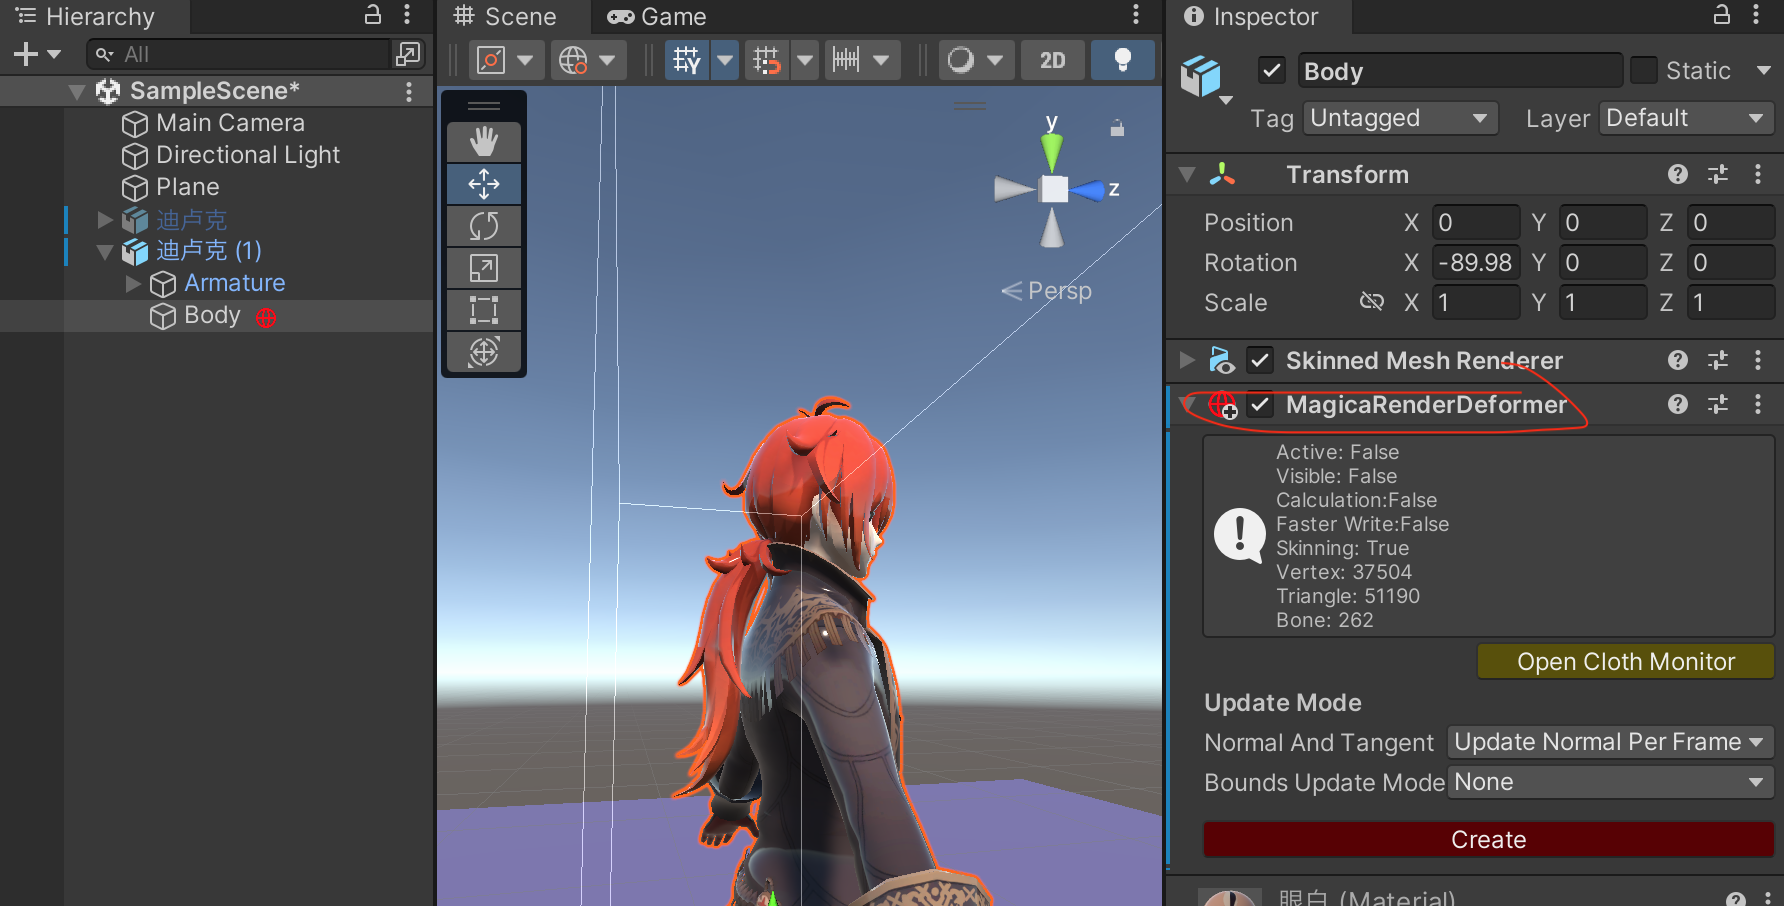Open the Normal And Tangent dropdown

click(x=1610, y=742)
